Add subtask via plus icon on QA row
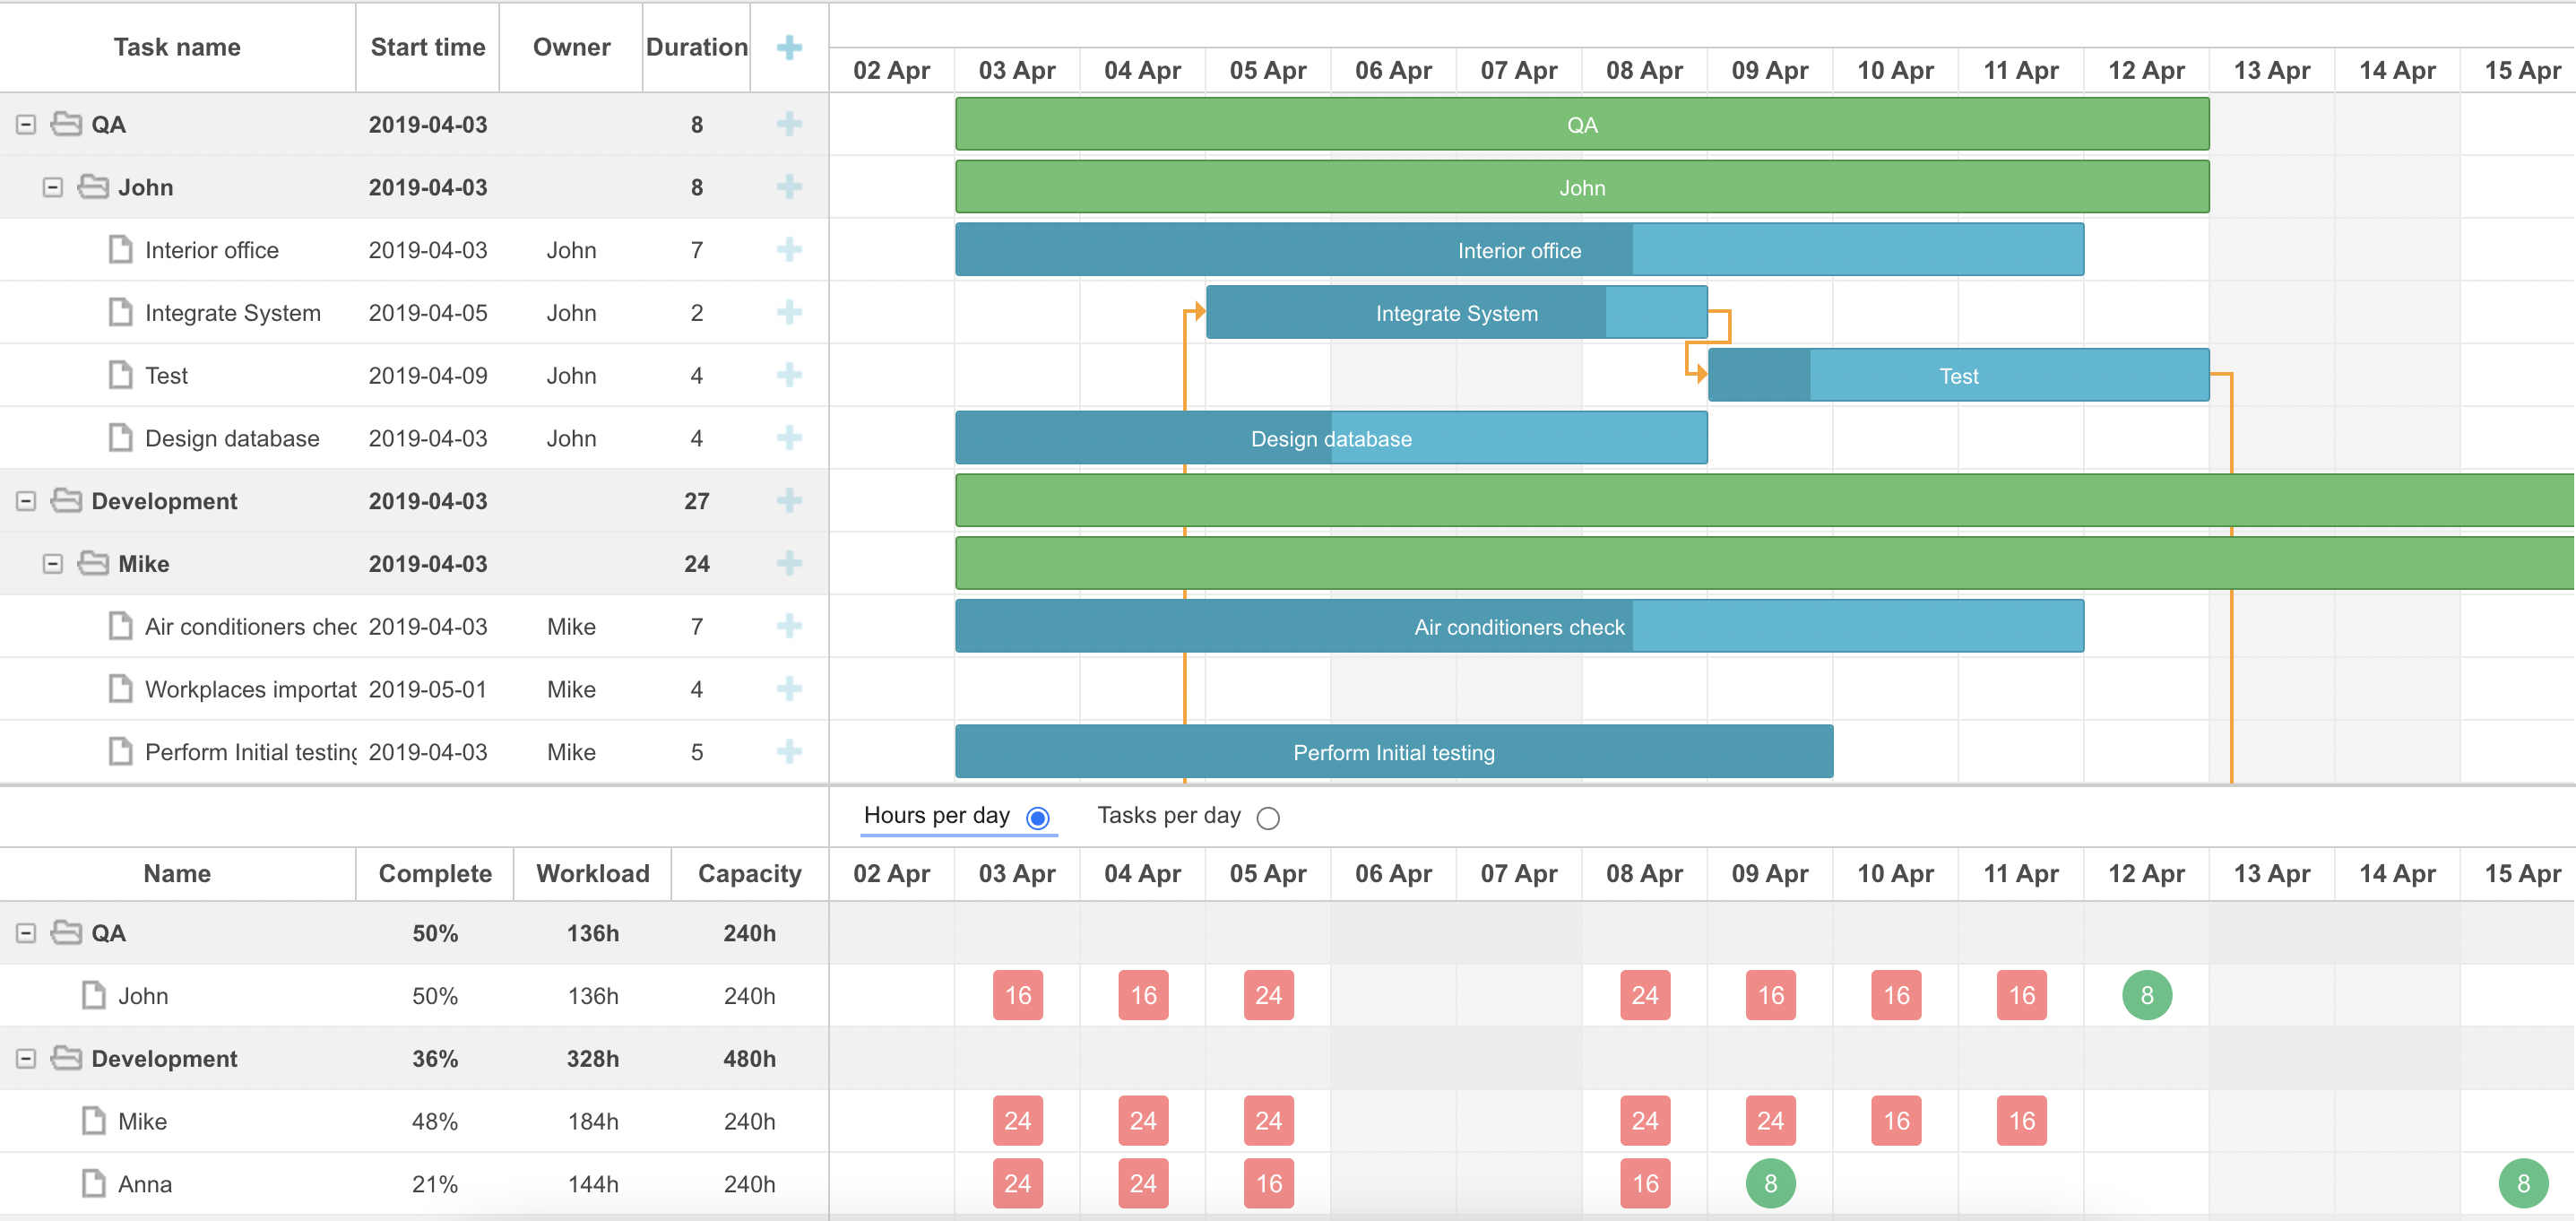The width and height of the screenshot is (2576, 1221). pos(789,124)
